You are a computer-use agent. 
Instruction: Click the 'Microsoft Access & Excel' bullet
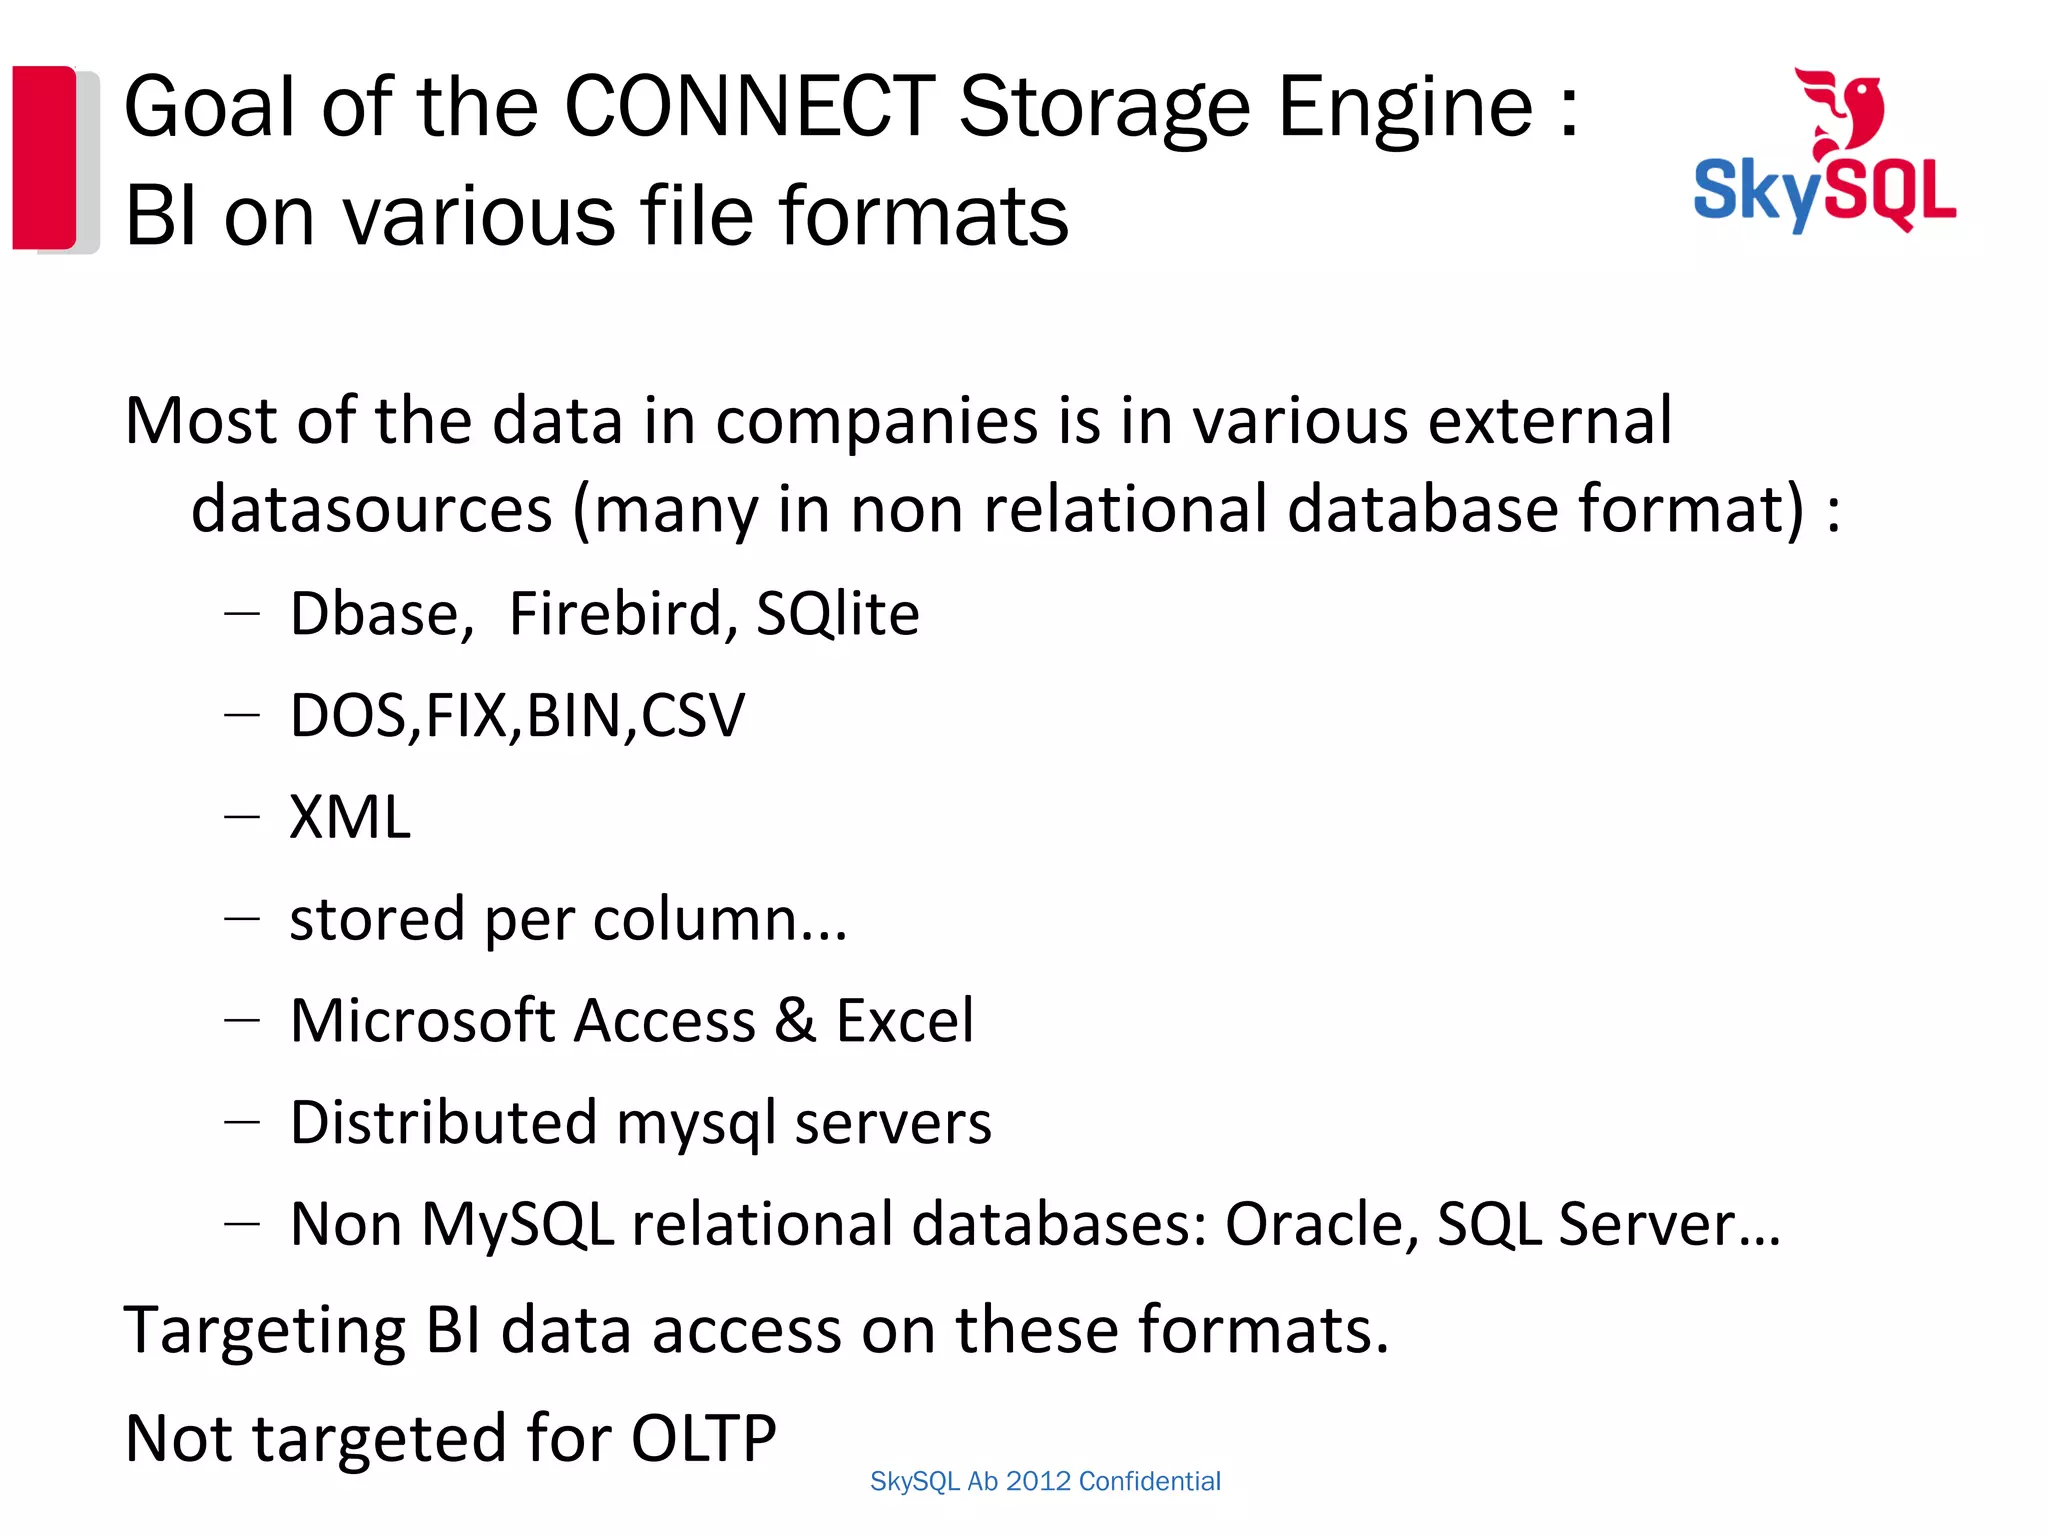point(631,1021)
